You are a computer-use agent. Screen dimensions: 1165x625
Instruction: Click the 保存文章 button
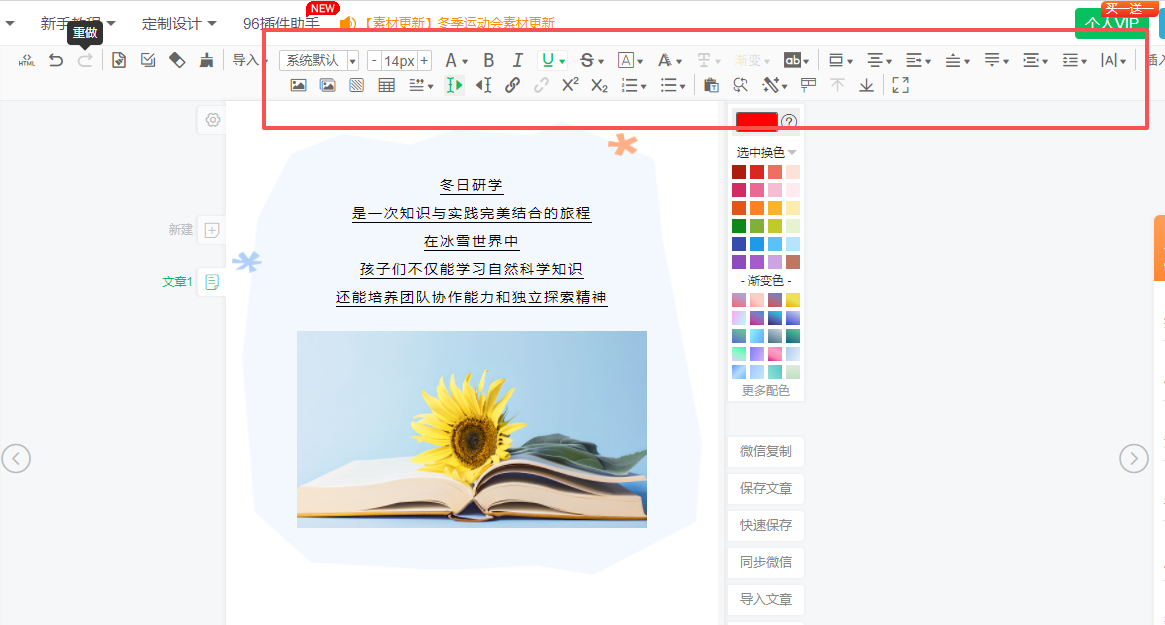pos(765,489)
